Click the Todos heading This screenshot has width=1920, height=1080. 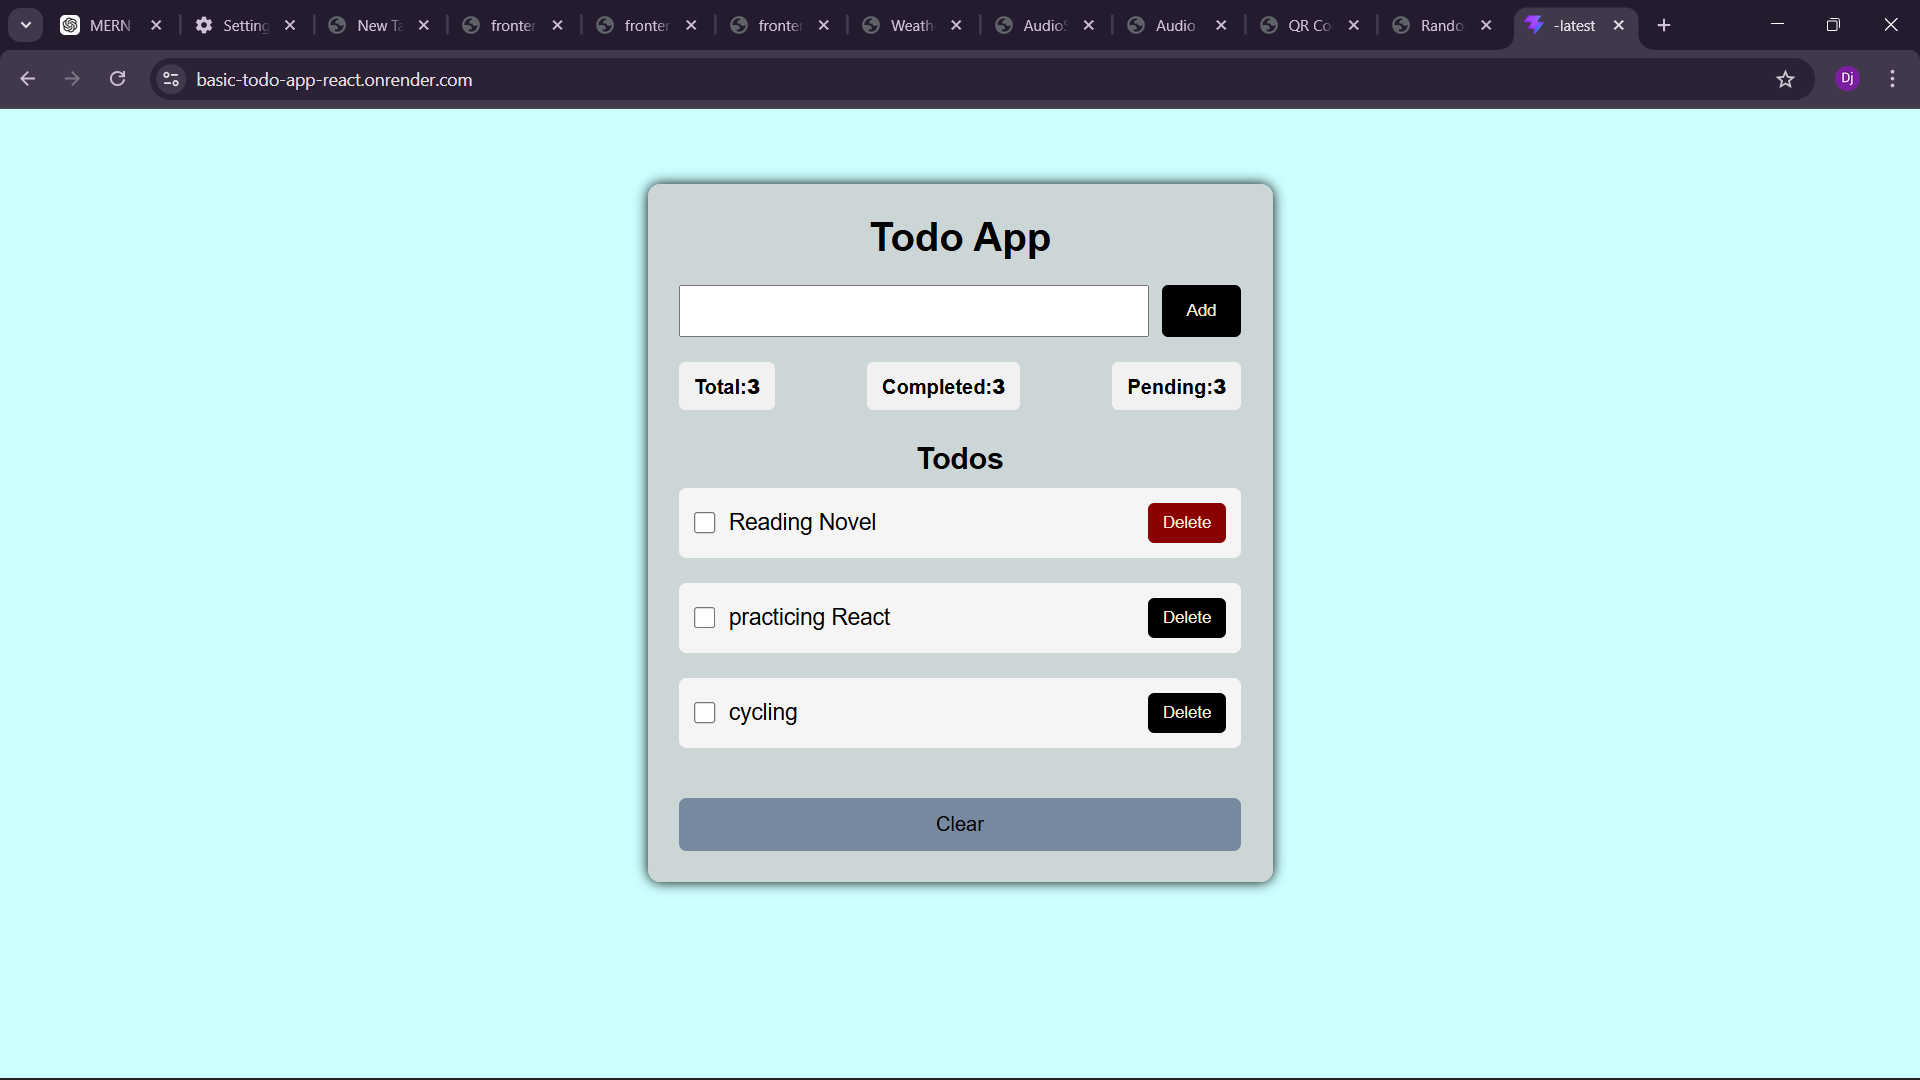click(960, 458)
